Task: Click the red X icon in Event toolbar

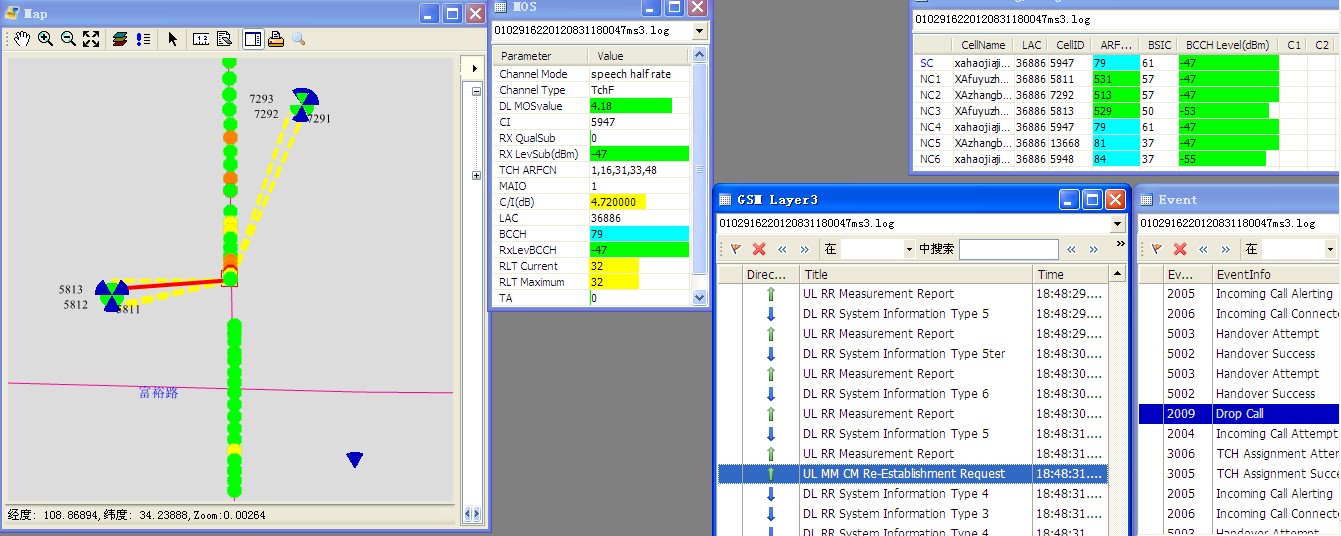Action: pos(1180,249)
